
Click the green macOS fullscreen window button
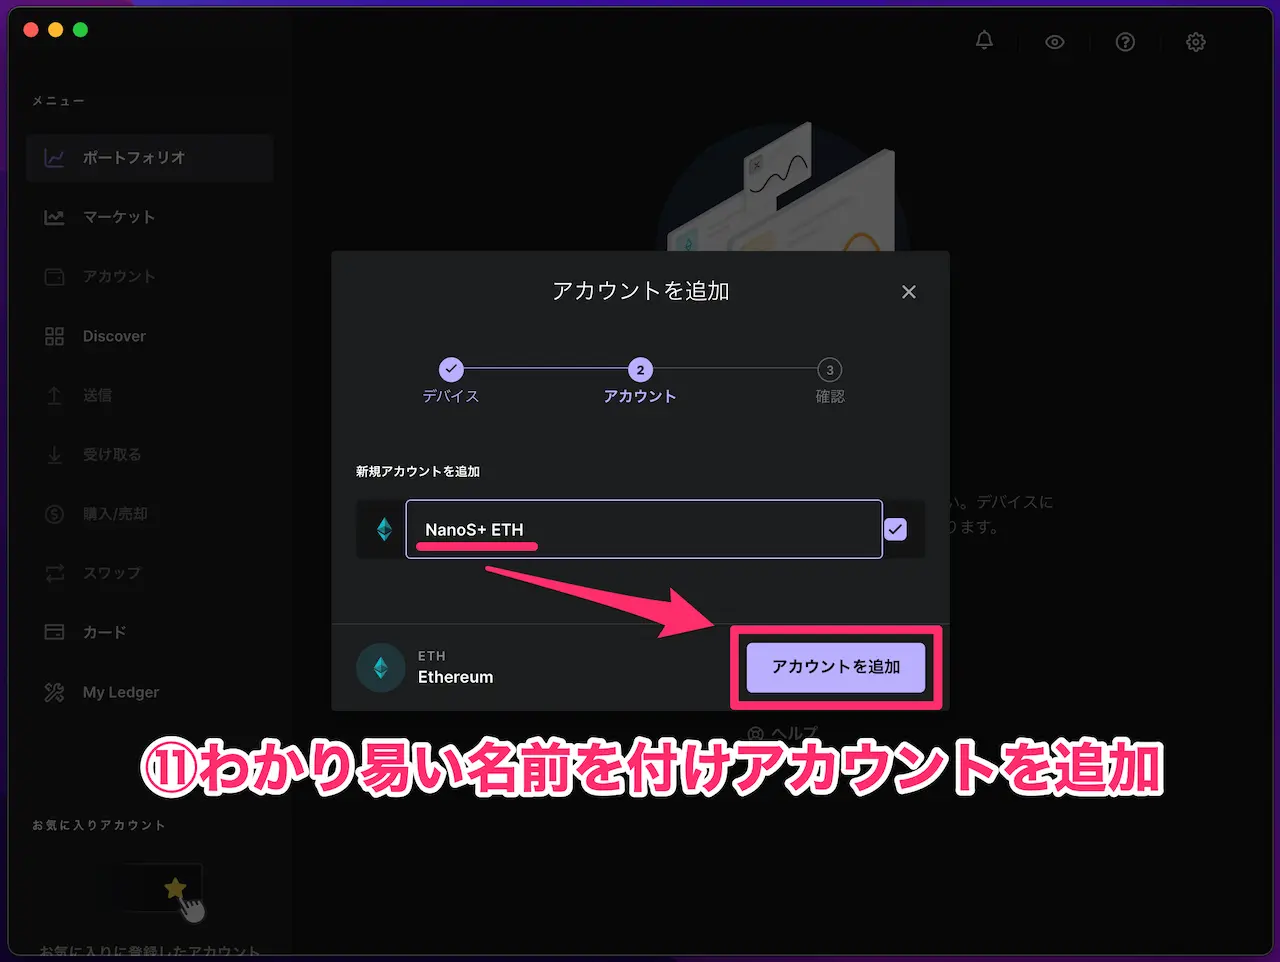click(80, 30)
